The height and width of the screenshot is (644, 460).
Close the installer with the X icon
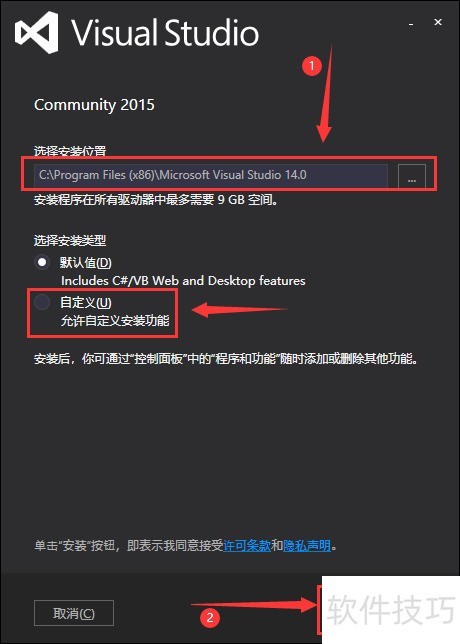438,22
